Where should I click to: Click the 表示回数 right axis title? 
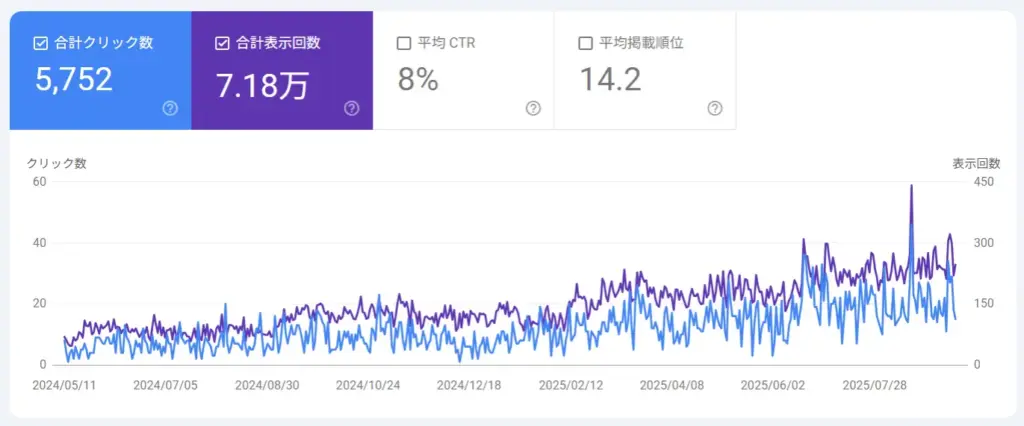[x=975, y=163]
